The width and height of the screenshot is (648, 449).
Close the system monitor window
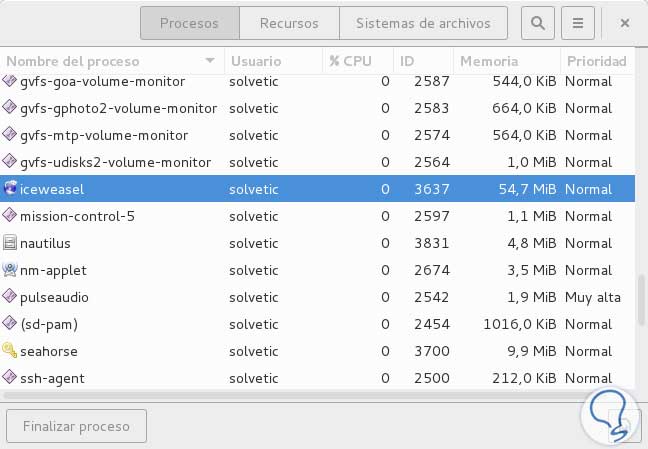tap(625, 22)
